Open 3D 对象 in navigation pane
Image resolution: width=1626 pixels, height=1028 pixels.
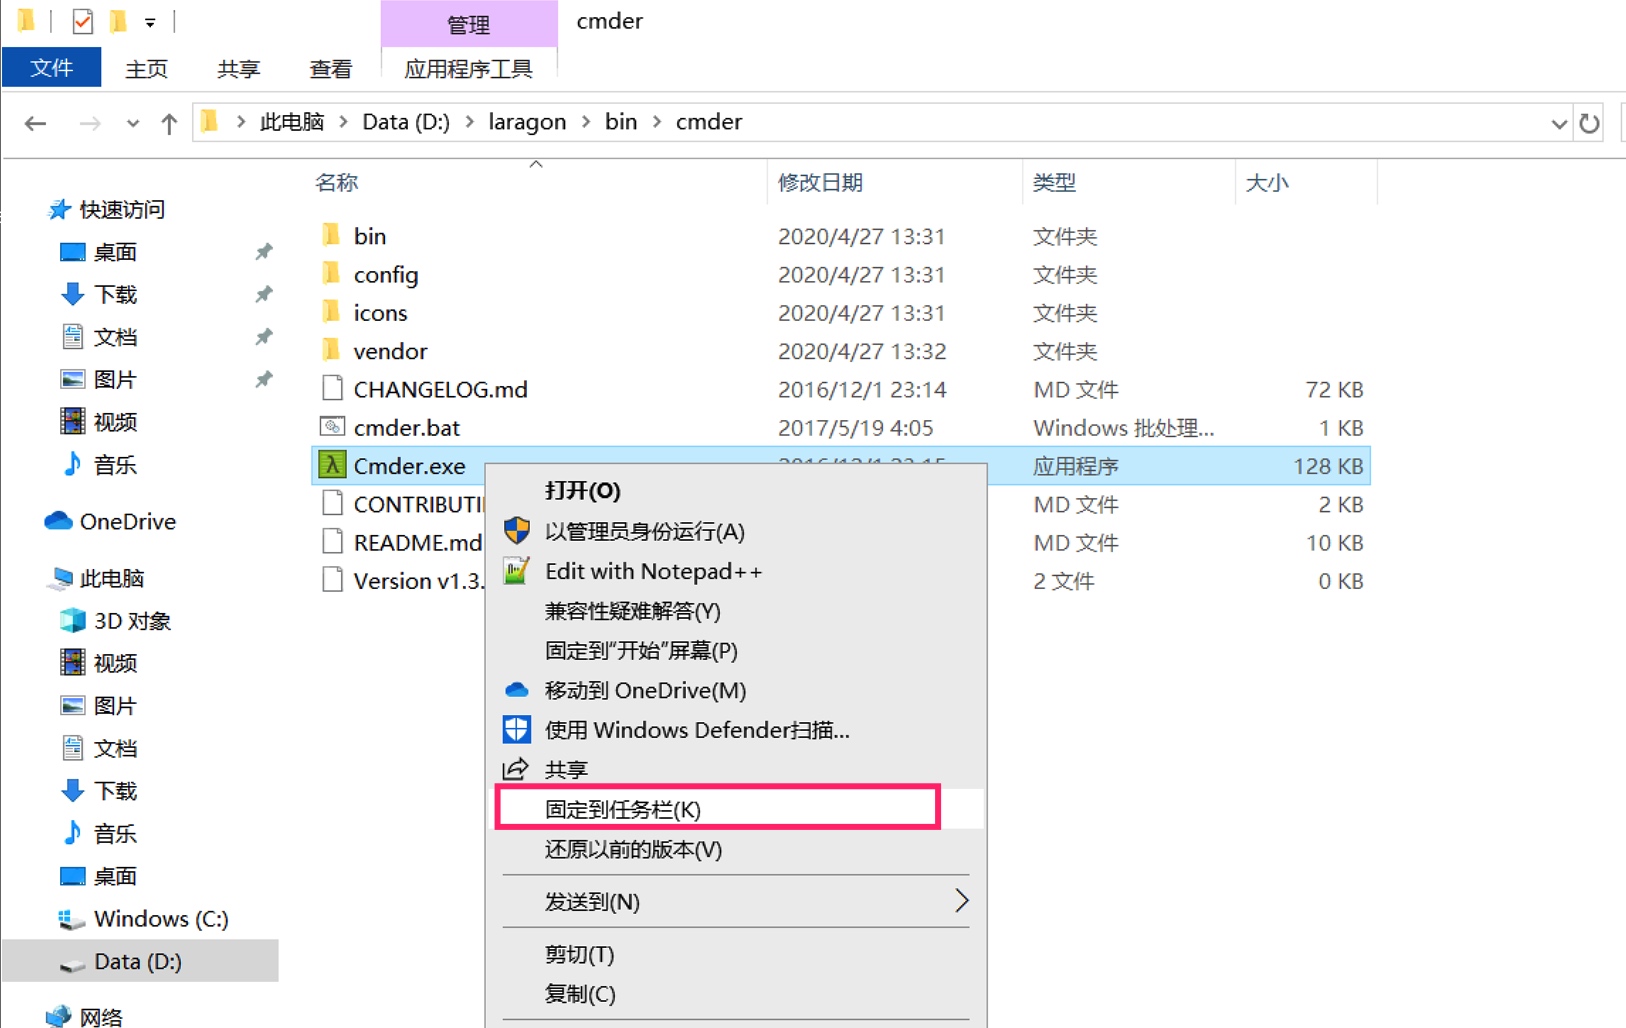click(x=131, y=621)
